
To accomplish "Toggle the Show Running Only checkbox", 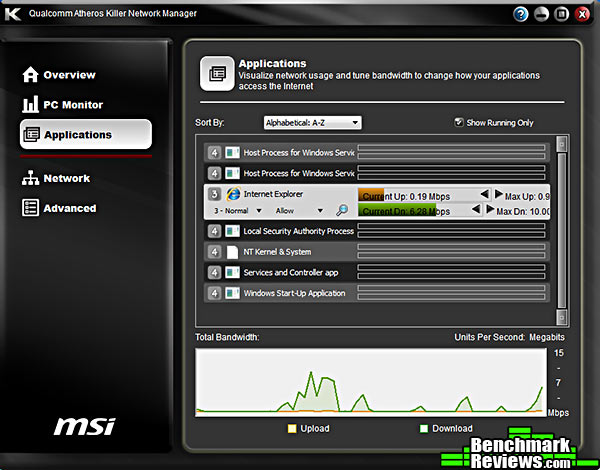I will [459, 123].
